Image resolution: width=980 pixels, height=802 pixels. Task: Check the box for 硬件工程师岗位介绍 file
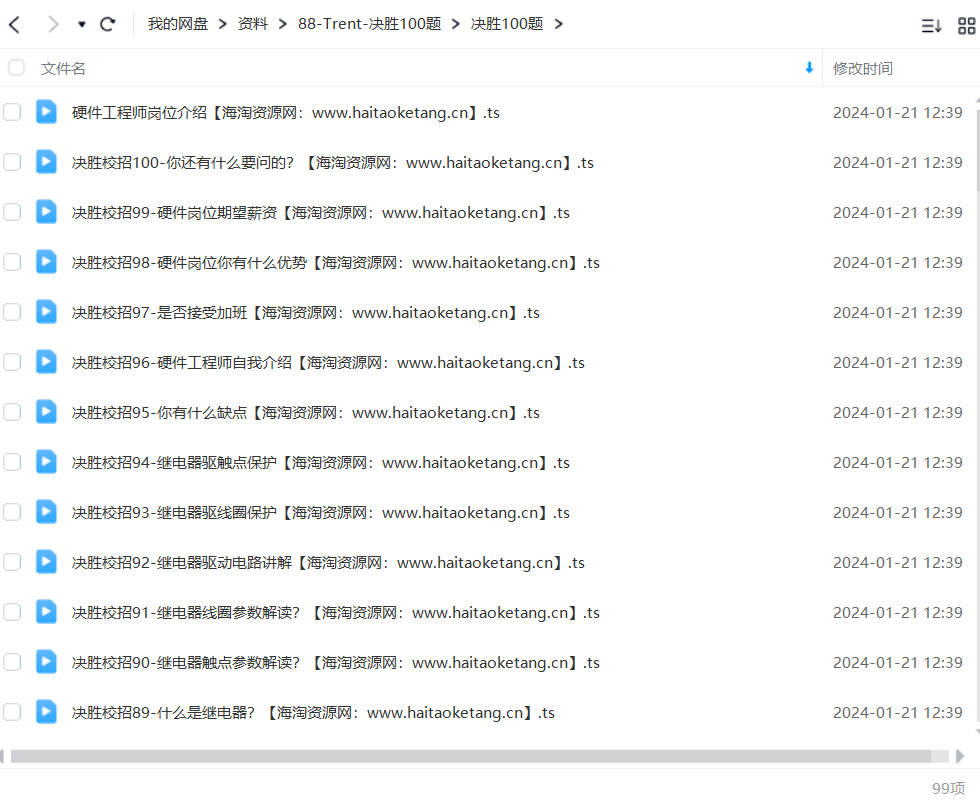tap(12, 113)
